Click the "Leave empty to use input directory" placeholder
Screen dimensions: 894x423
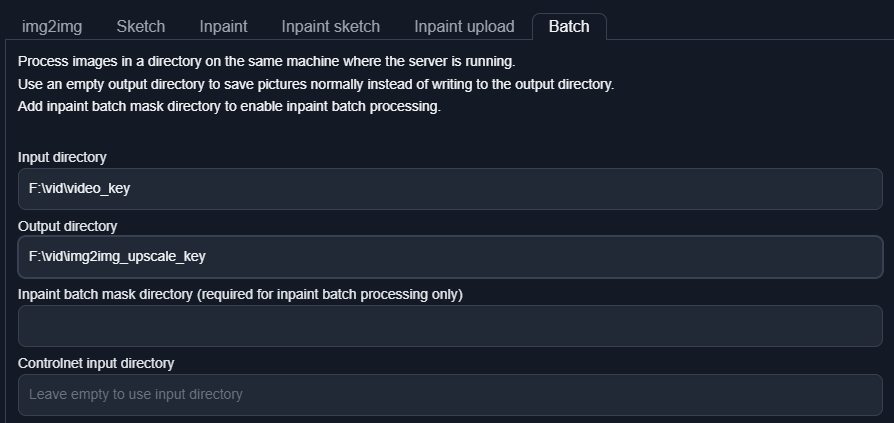pos(136,395)
